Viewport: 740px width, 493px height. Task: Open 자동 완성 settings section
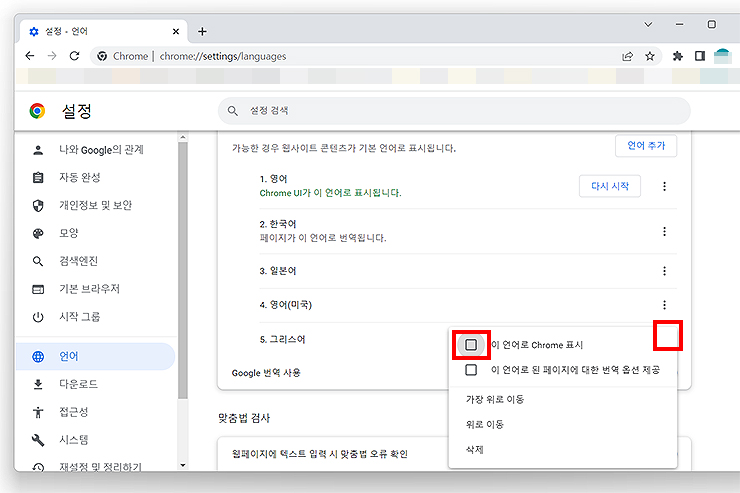pos(80,177)
